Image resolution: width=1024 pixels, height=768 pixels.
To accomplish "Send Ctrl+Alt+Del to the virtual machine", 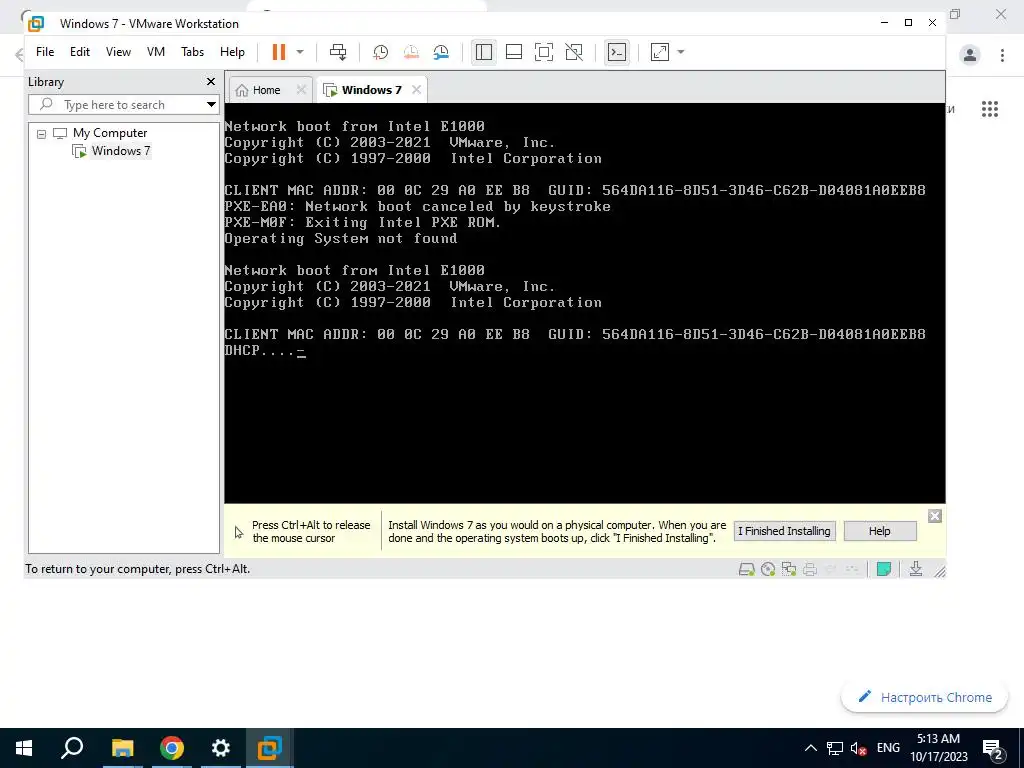I will click(338, 52).
